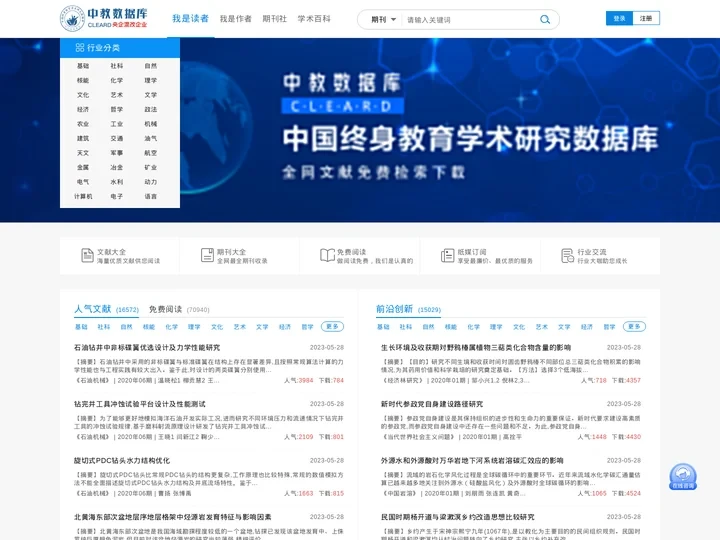This screenshot has height=540, width=720.
Task: Open article 民国时期杨开道与梁漱溟乡约改造思想比较研究
Action: 457,517
